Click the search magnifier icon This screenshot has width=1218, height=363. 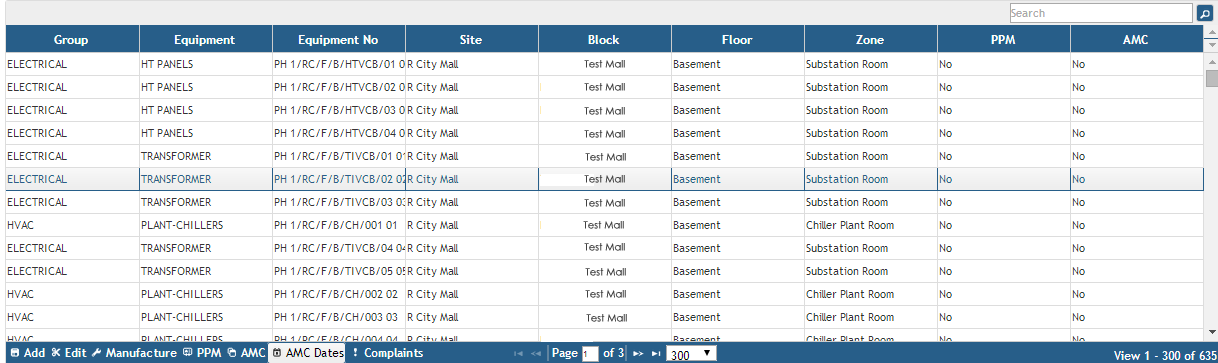[x=1205, y=13]
